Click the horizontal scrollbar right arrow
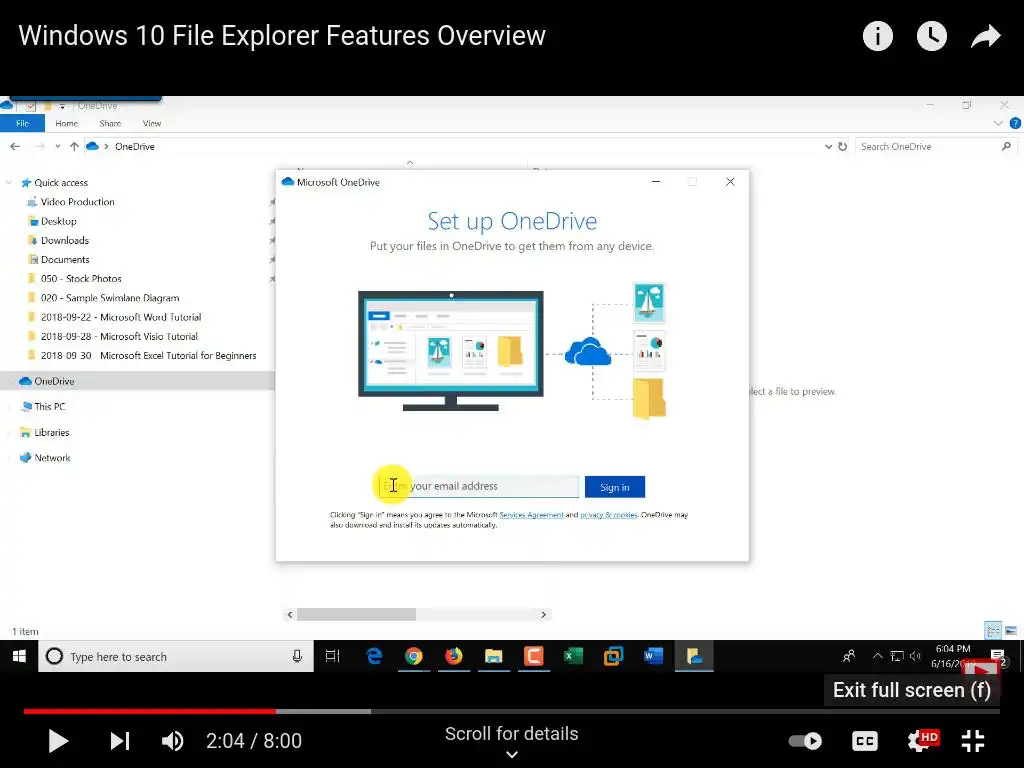Screen dimensions: 1024x768 point(543,615)
